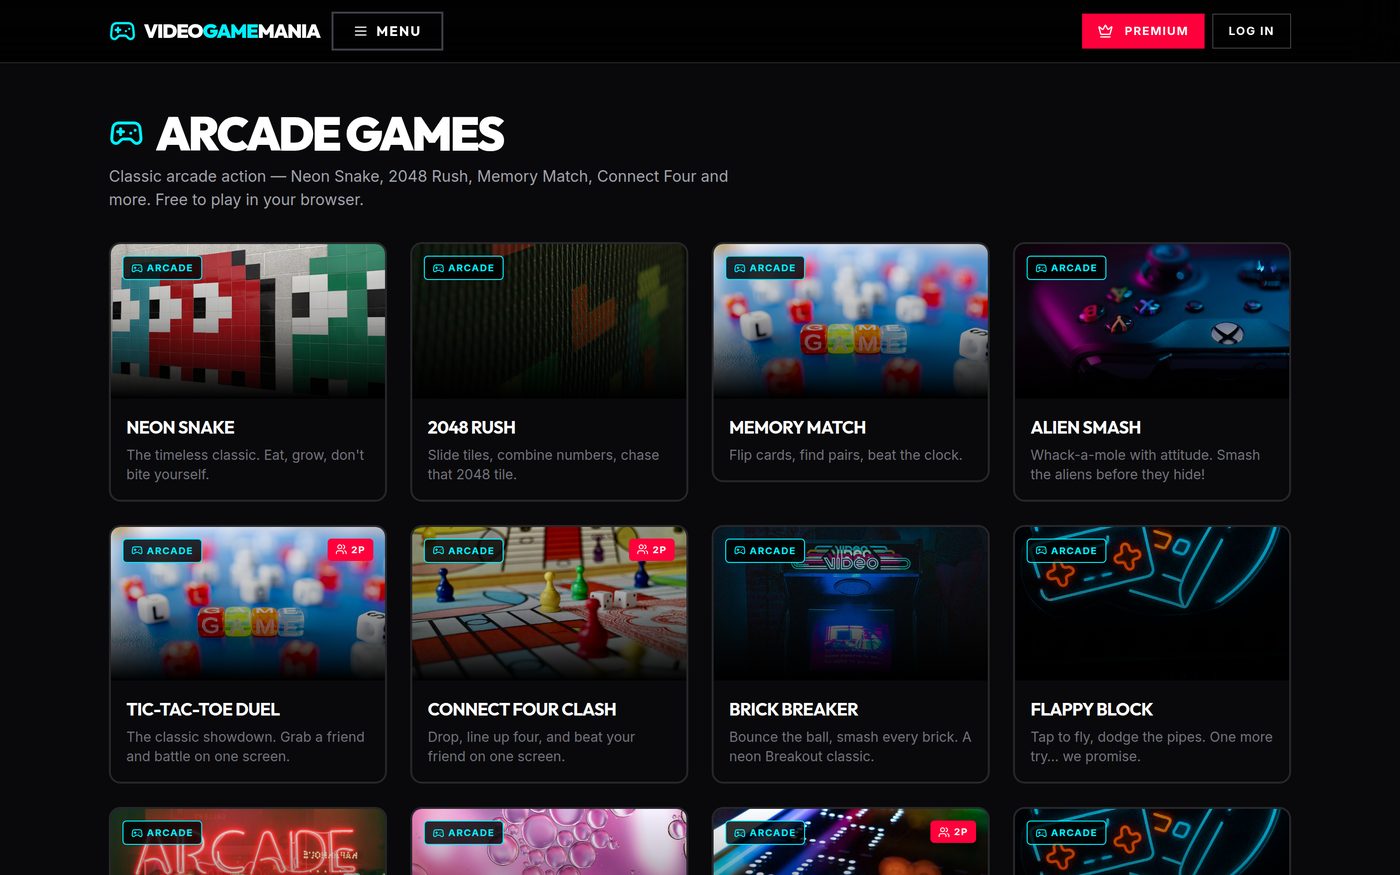Open the hamburger MENU button
1400x875 pixels.
point(387,31)
